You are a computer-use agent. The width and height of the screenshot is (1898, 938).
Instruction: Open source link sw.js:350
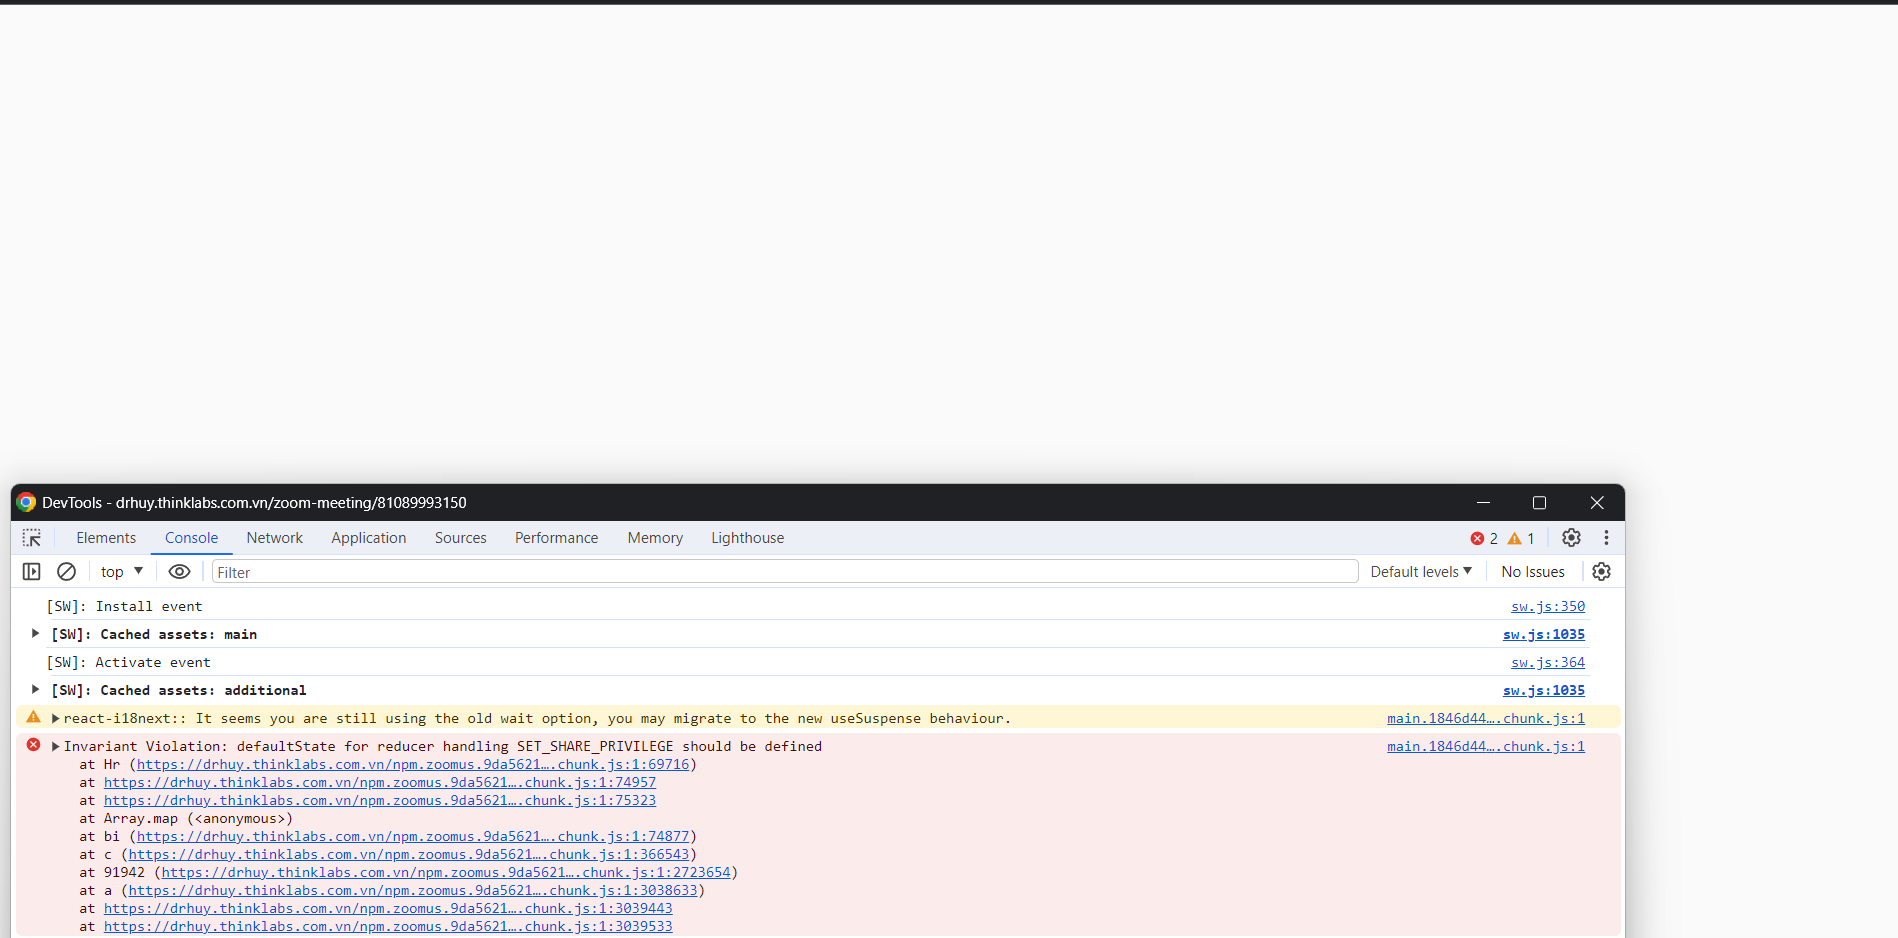pos(1548,606)
